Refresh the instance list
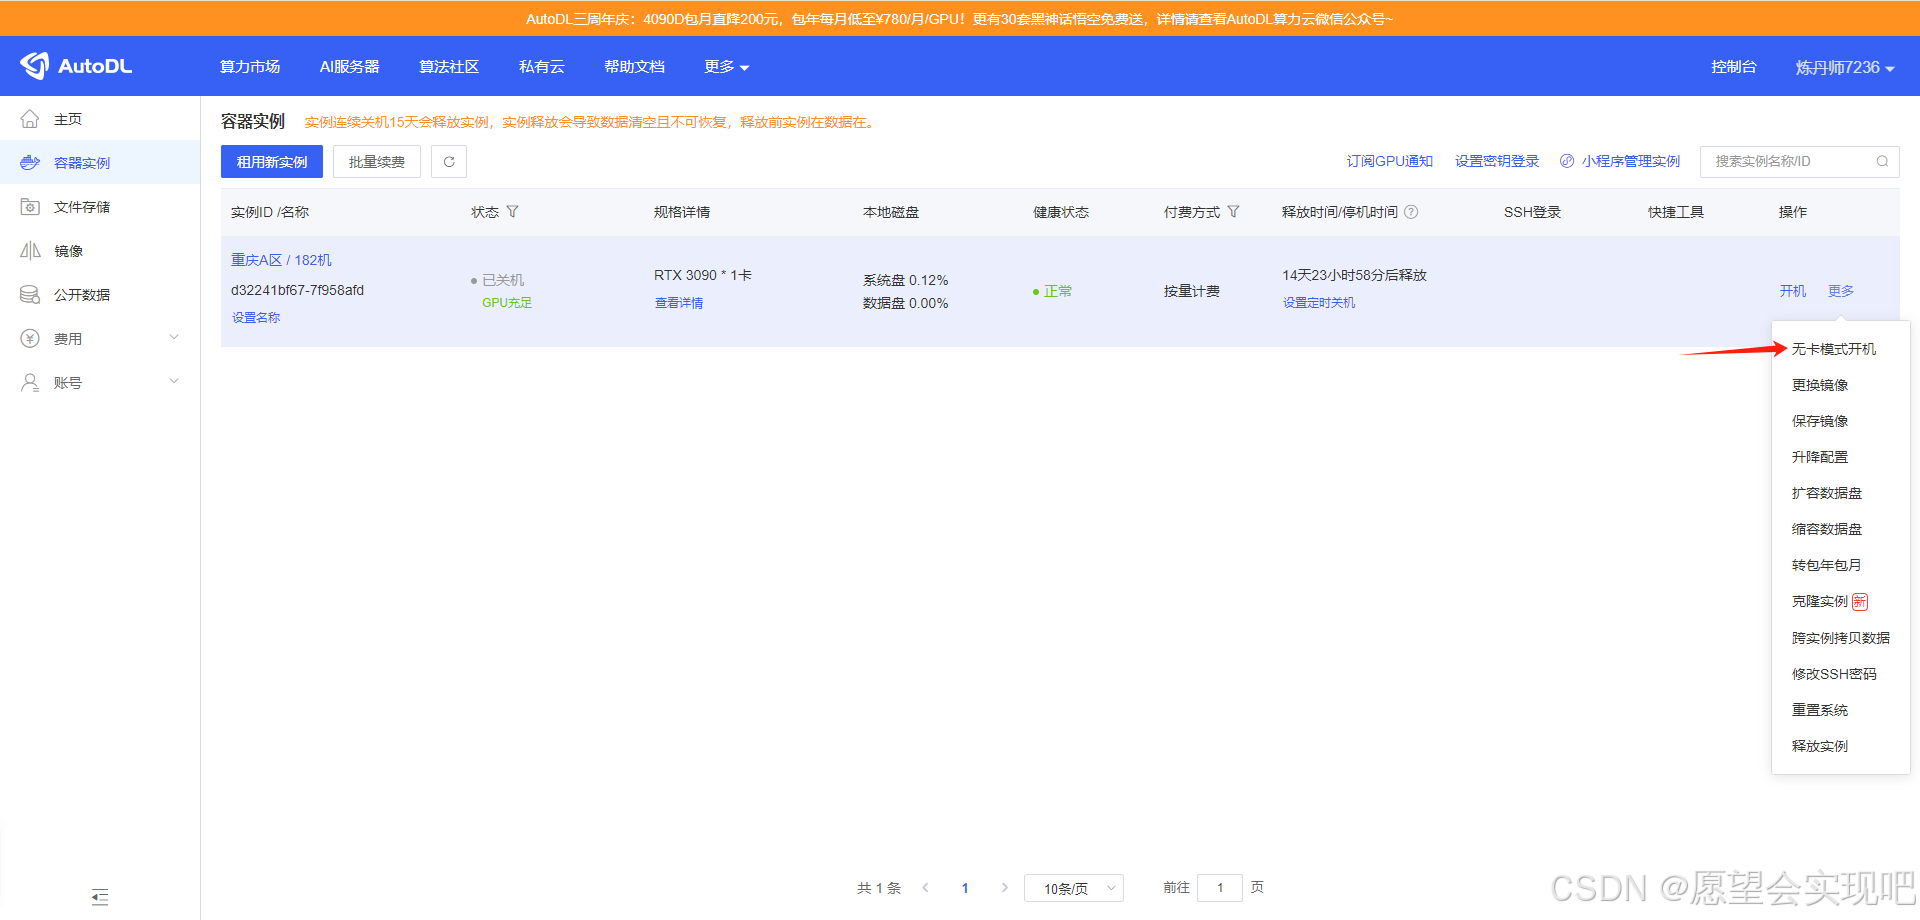Screen dimensions: 1920x920 pyautogui.click(x=449, y=162)
